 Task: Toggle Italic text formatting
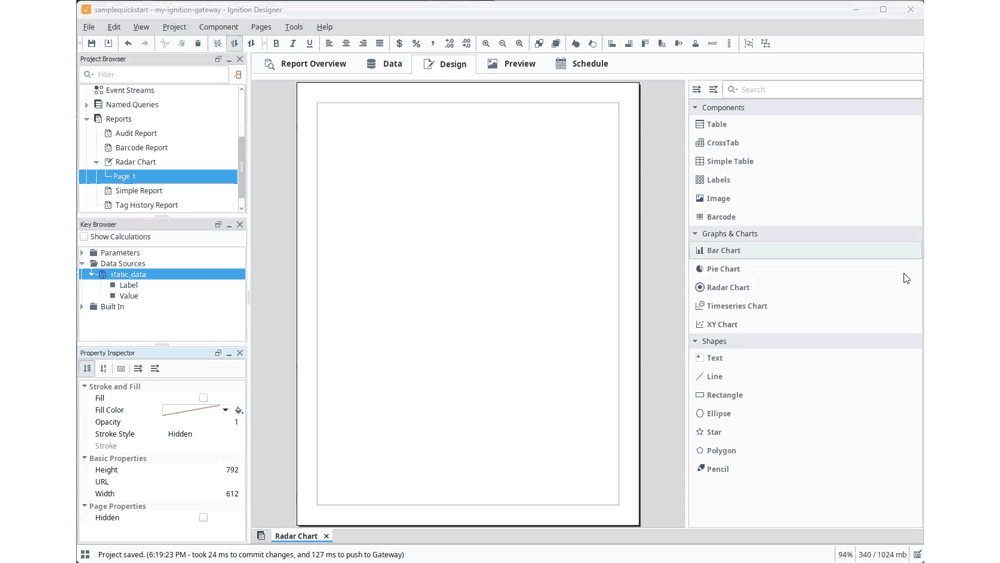coord(293,43)
